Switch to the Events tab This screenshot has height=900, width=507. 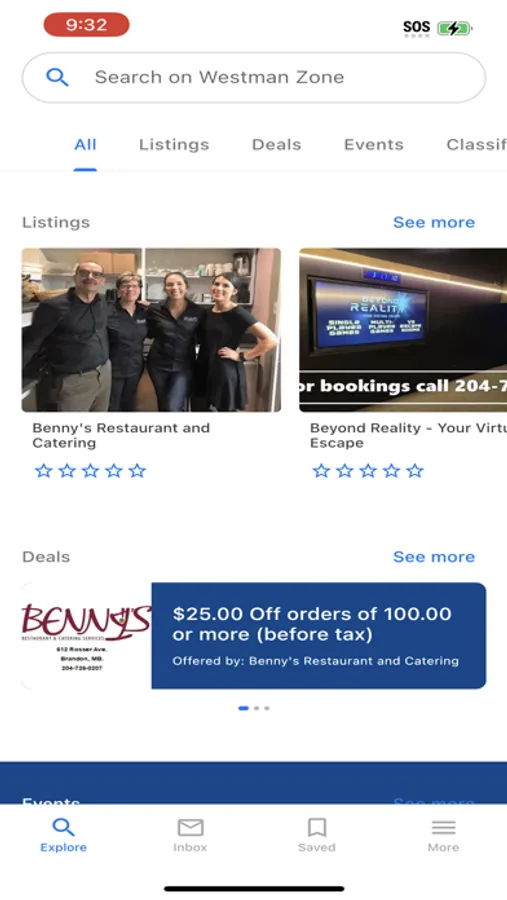[374, 145]
